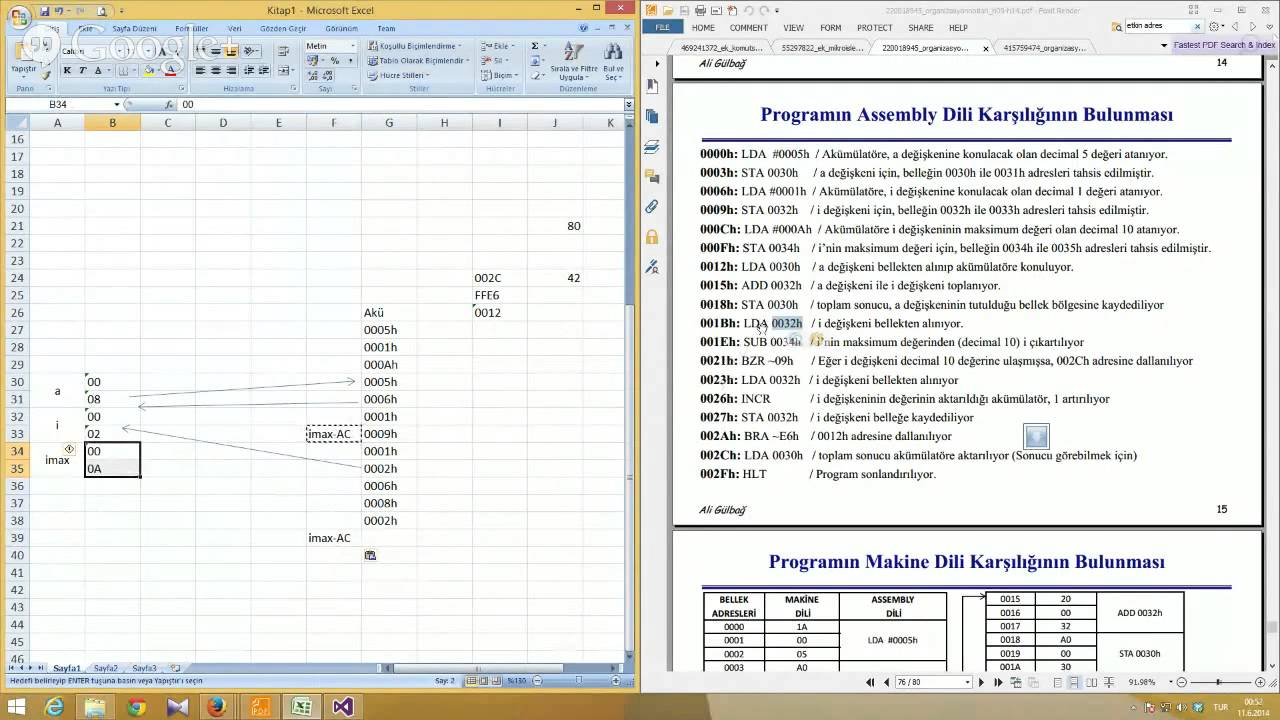Click Yapıştır paste button
Image resolution: width=1280 pixels, height=720 pixels.
click(x=22, y=62)
